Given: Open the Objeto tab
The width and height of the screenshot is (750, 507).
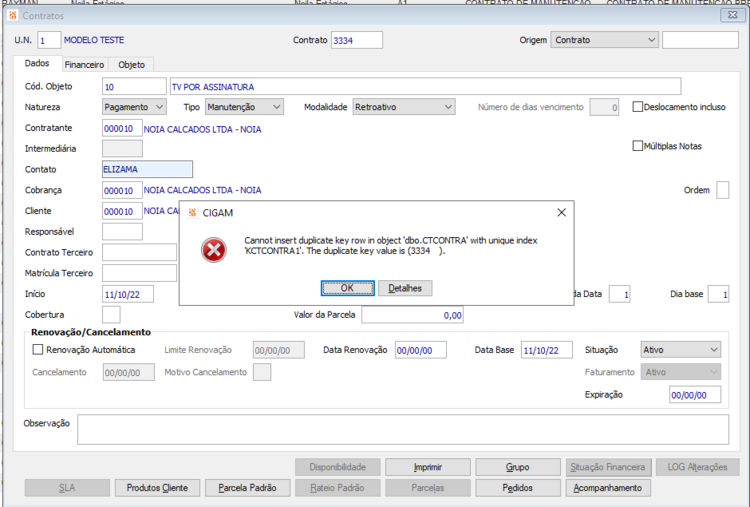Looking at the screenshot, I should [x=132, y=65].
